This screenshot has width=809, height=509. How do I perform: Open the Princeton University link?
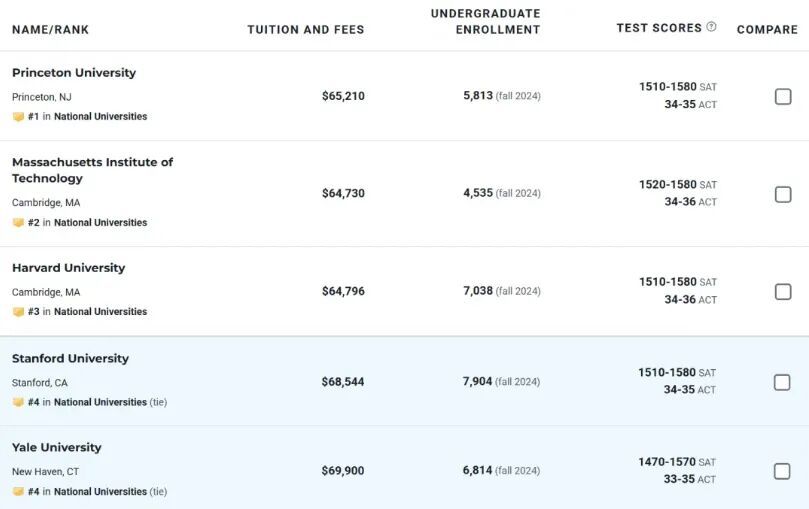tap(74, 73)
